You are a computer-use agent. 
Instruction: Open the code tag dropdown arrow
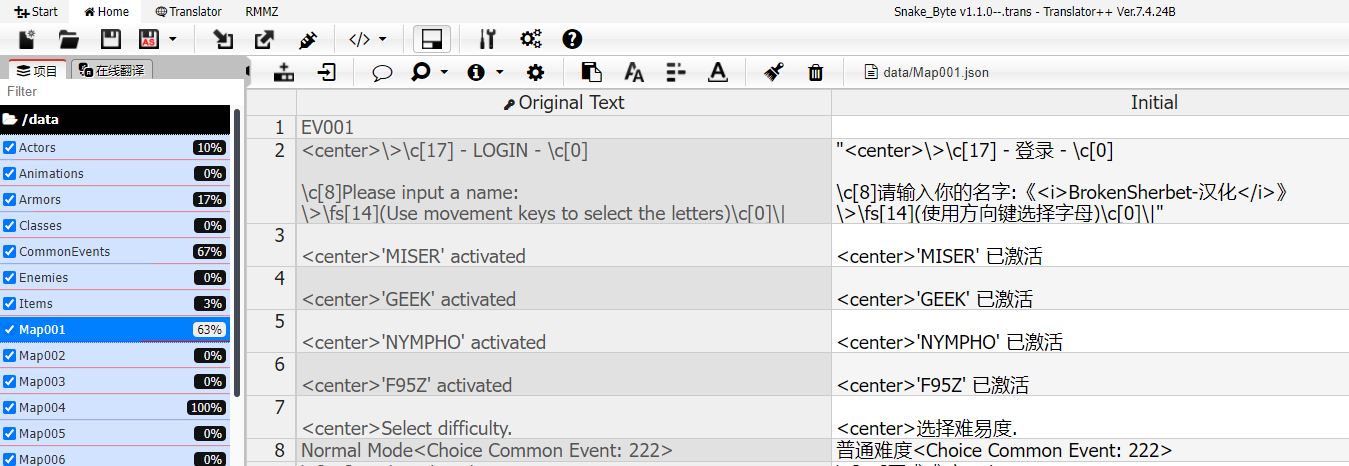[383, 39]
